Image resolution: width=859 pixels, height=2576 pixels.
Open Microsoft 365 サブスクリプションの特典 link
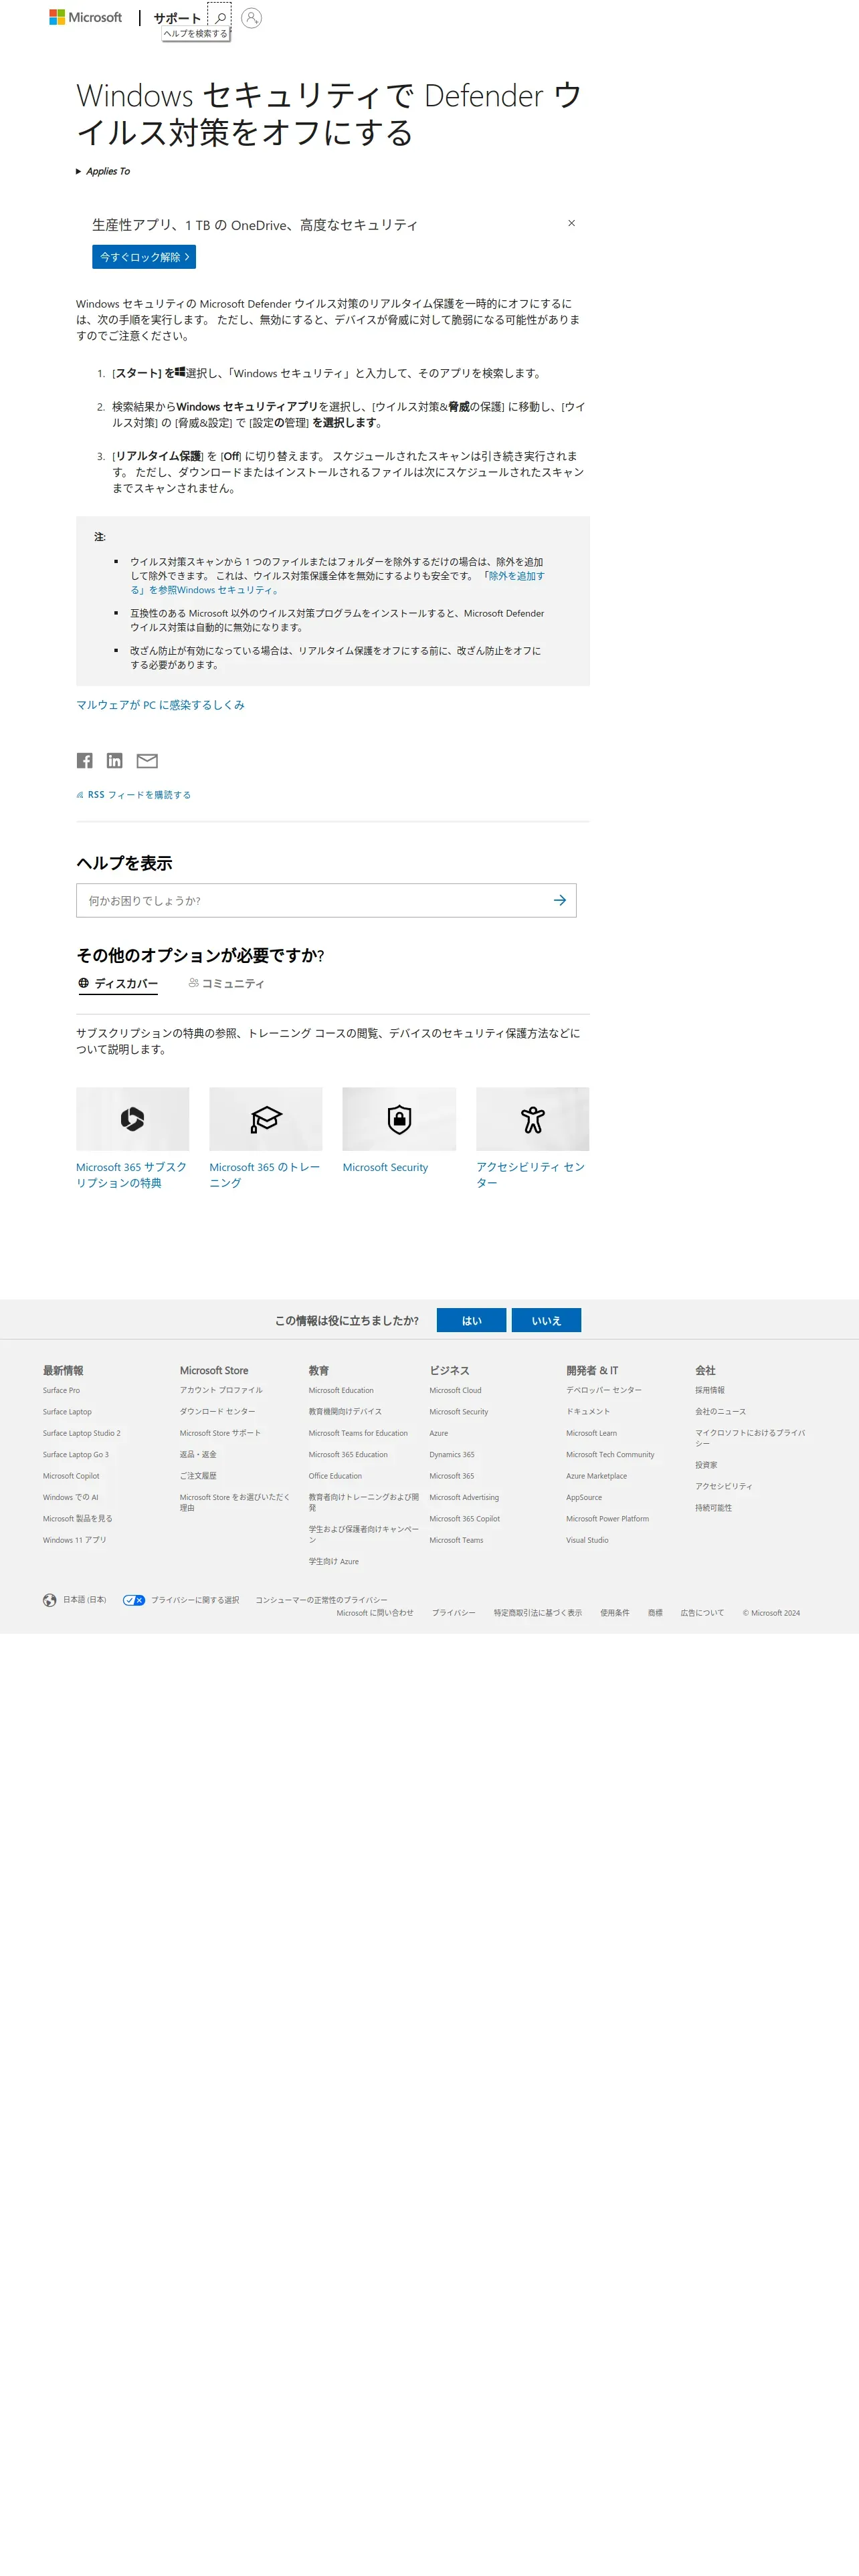(131, 1175)
